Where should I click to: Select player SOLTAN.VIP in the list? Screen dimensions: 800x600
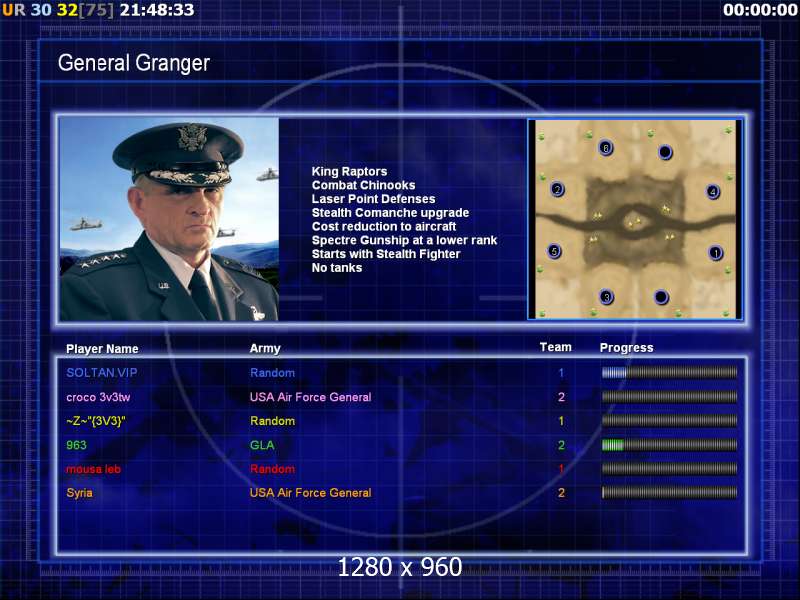[x=102, y=372]
